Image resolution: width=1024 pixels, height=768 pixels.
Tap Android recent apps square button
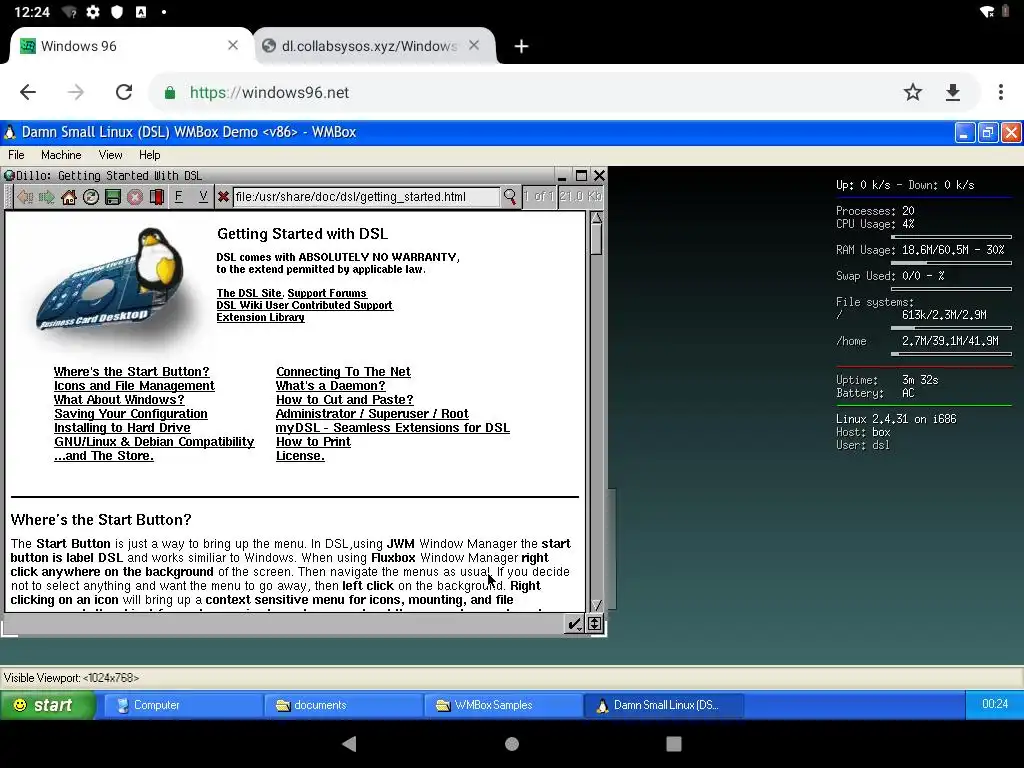[674, 744]
